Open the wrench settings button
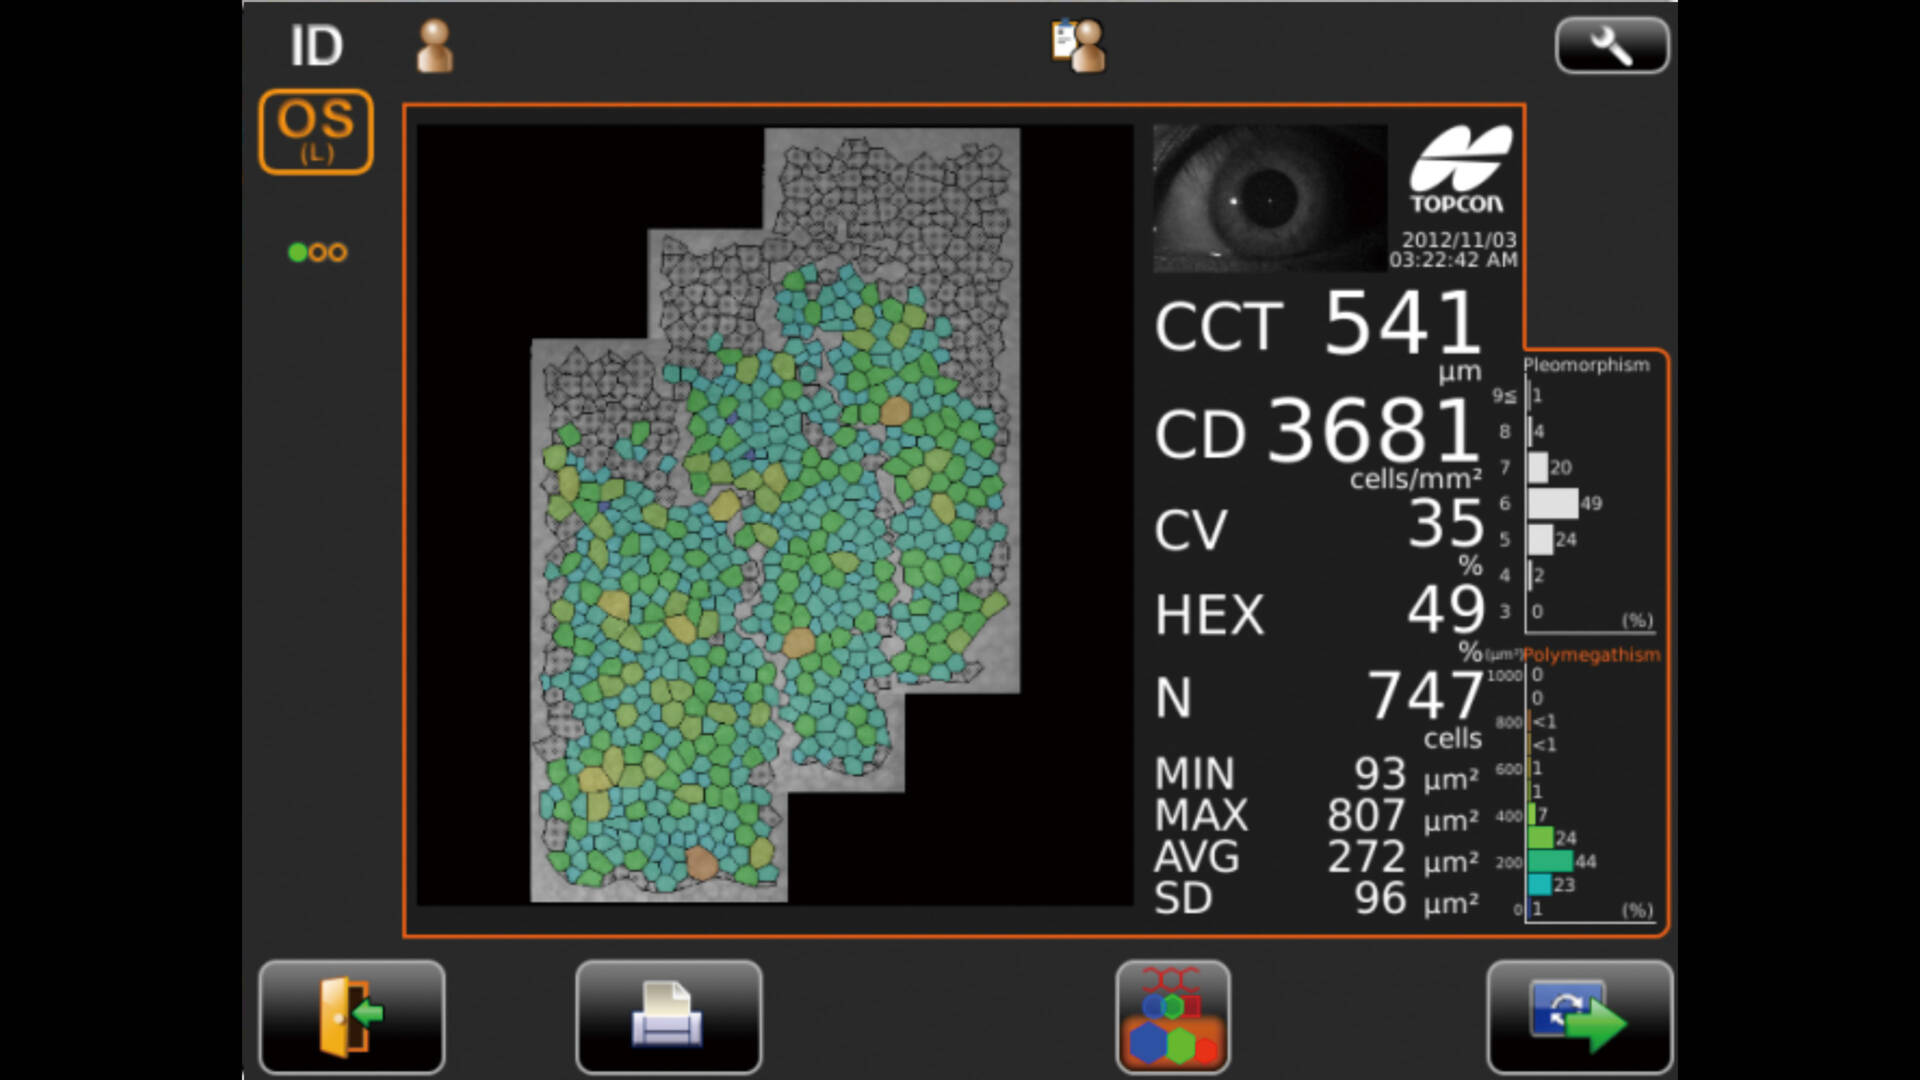This screenshot has width=1920, height=1080. [x=1611, y=45]
